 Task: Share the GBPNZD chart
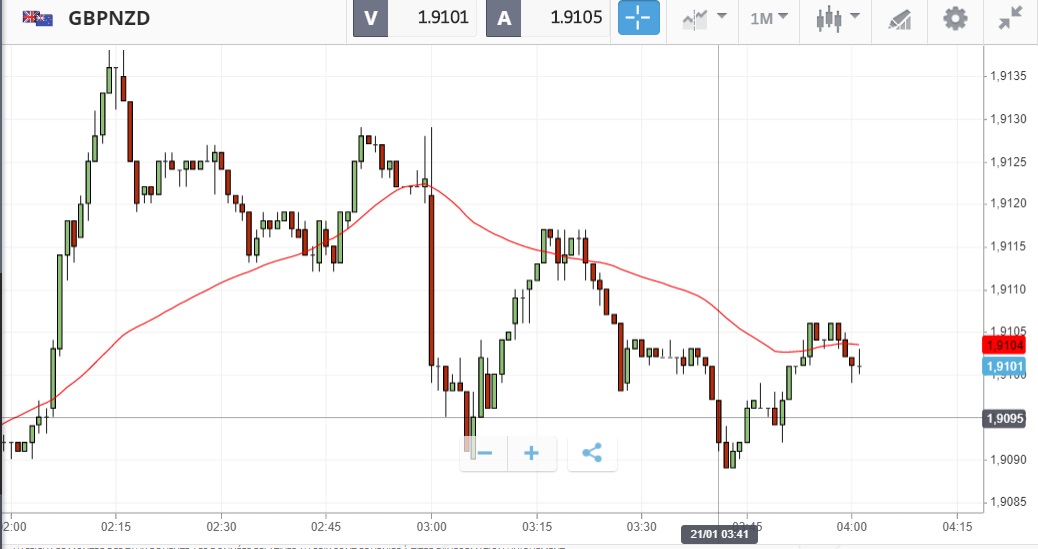[592, 453]
